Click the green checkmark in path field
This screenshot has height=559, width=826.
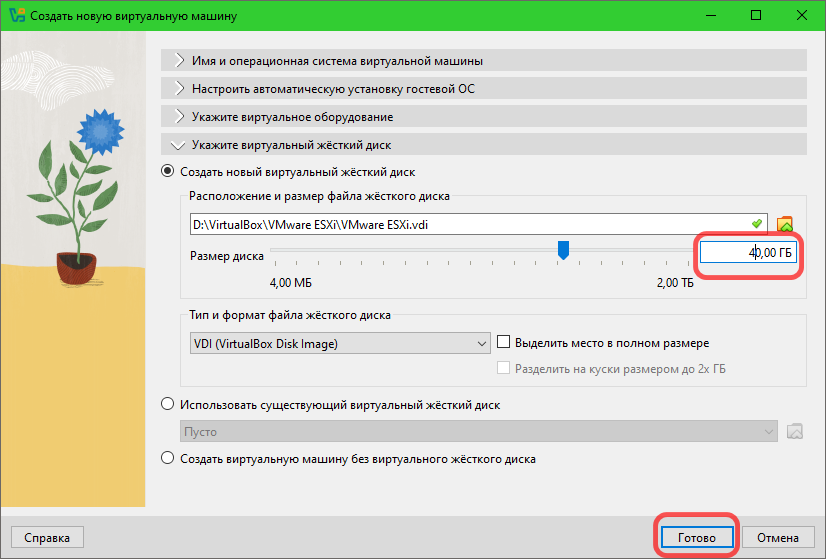[x=757, y=224]
